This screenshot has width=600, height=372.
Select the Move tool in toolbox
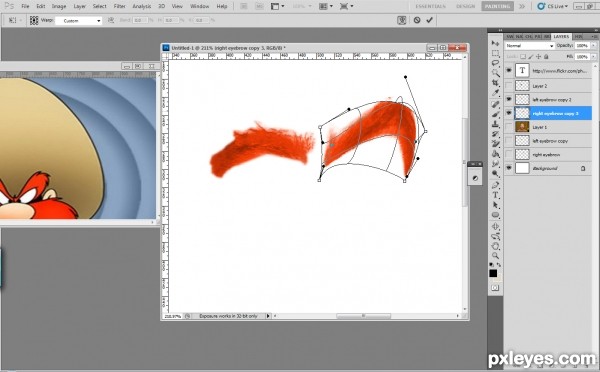pos(495,43)
